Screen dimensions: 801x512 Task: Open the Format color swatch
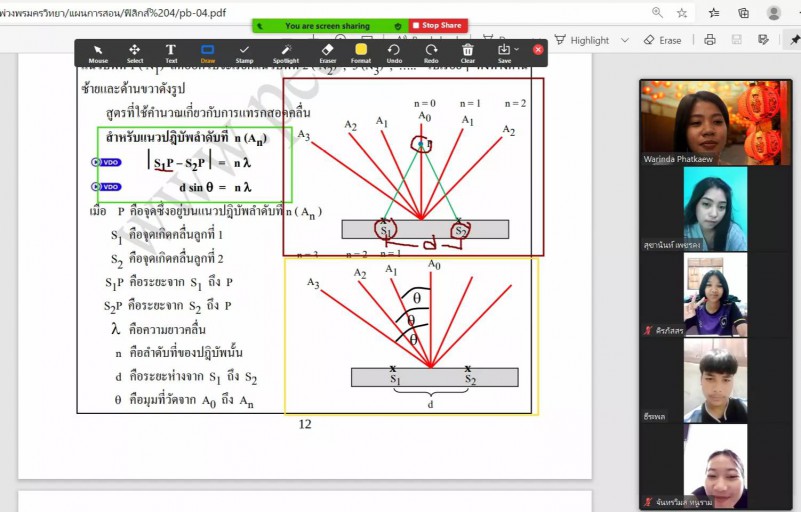click(361, 53)
